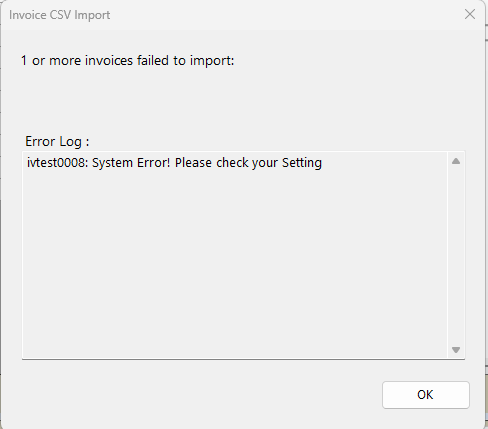Viewport: 488px width, 429px height.
Task: Click the word "import:" in the failure message
Action: click(x=212, y=61)
